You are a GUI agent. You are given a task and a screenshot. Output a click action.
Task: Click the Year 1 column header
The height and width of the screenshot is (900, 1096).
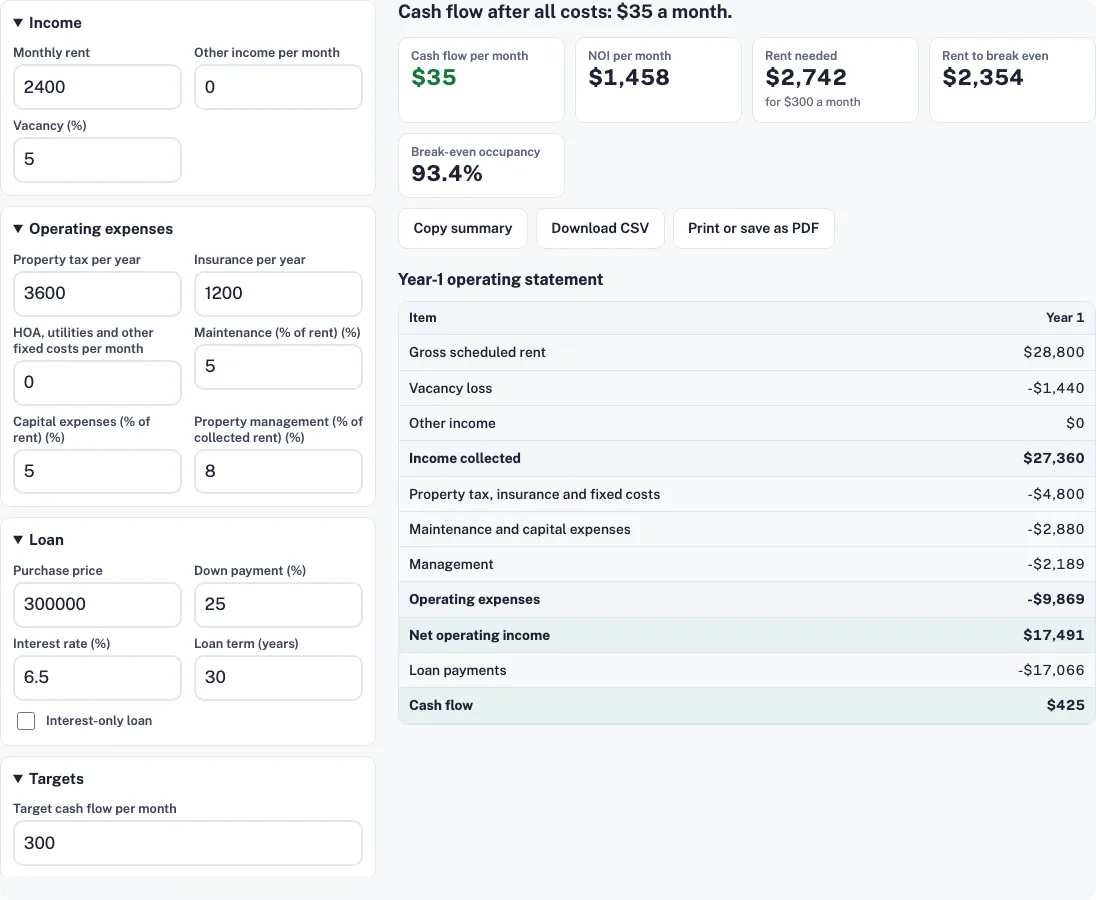pos(1065,318)
